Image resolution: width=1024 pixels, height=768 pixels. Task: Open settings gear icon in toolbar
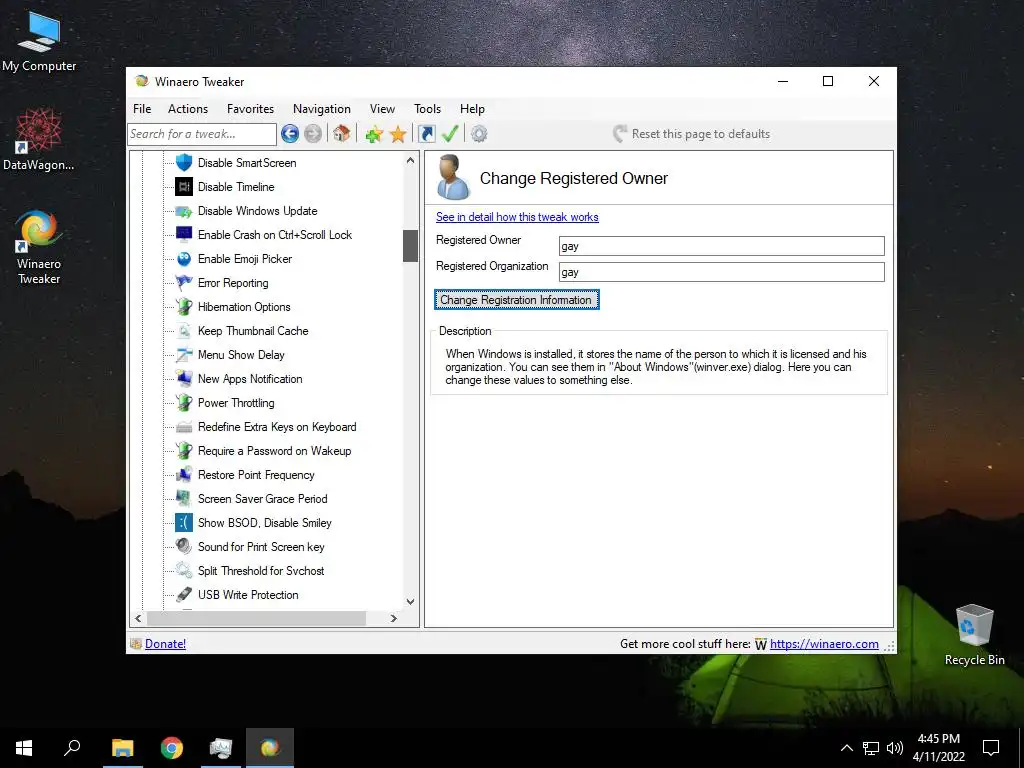coord(479,134)
